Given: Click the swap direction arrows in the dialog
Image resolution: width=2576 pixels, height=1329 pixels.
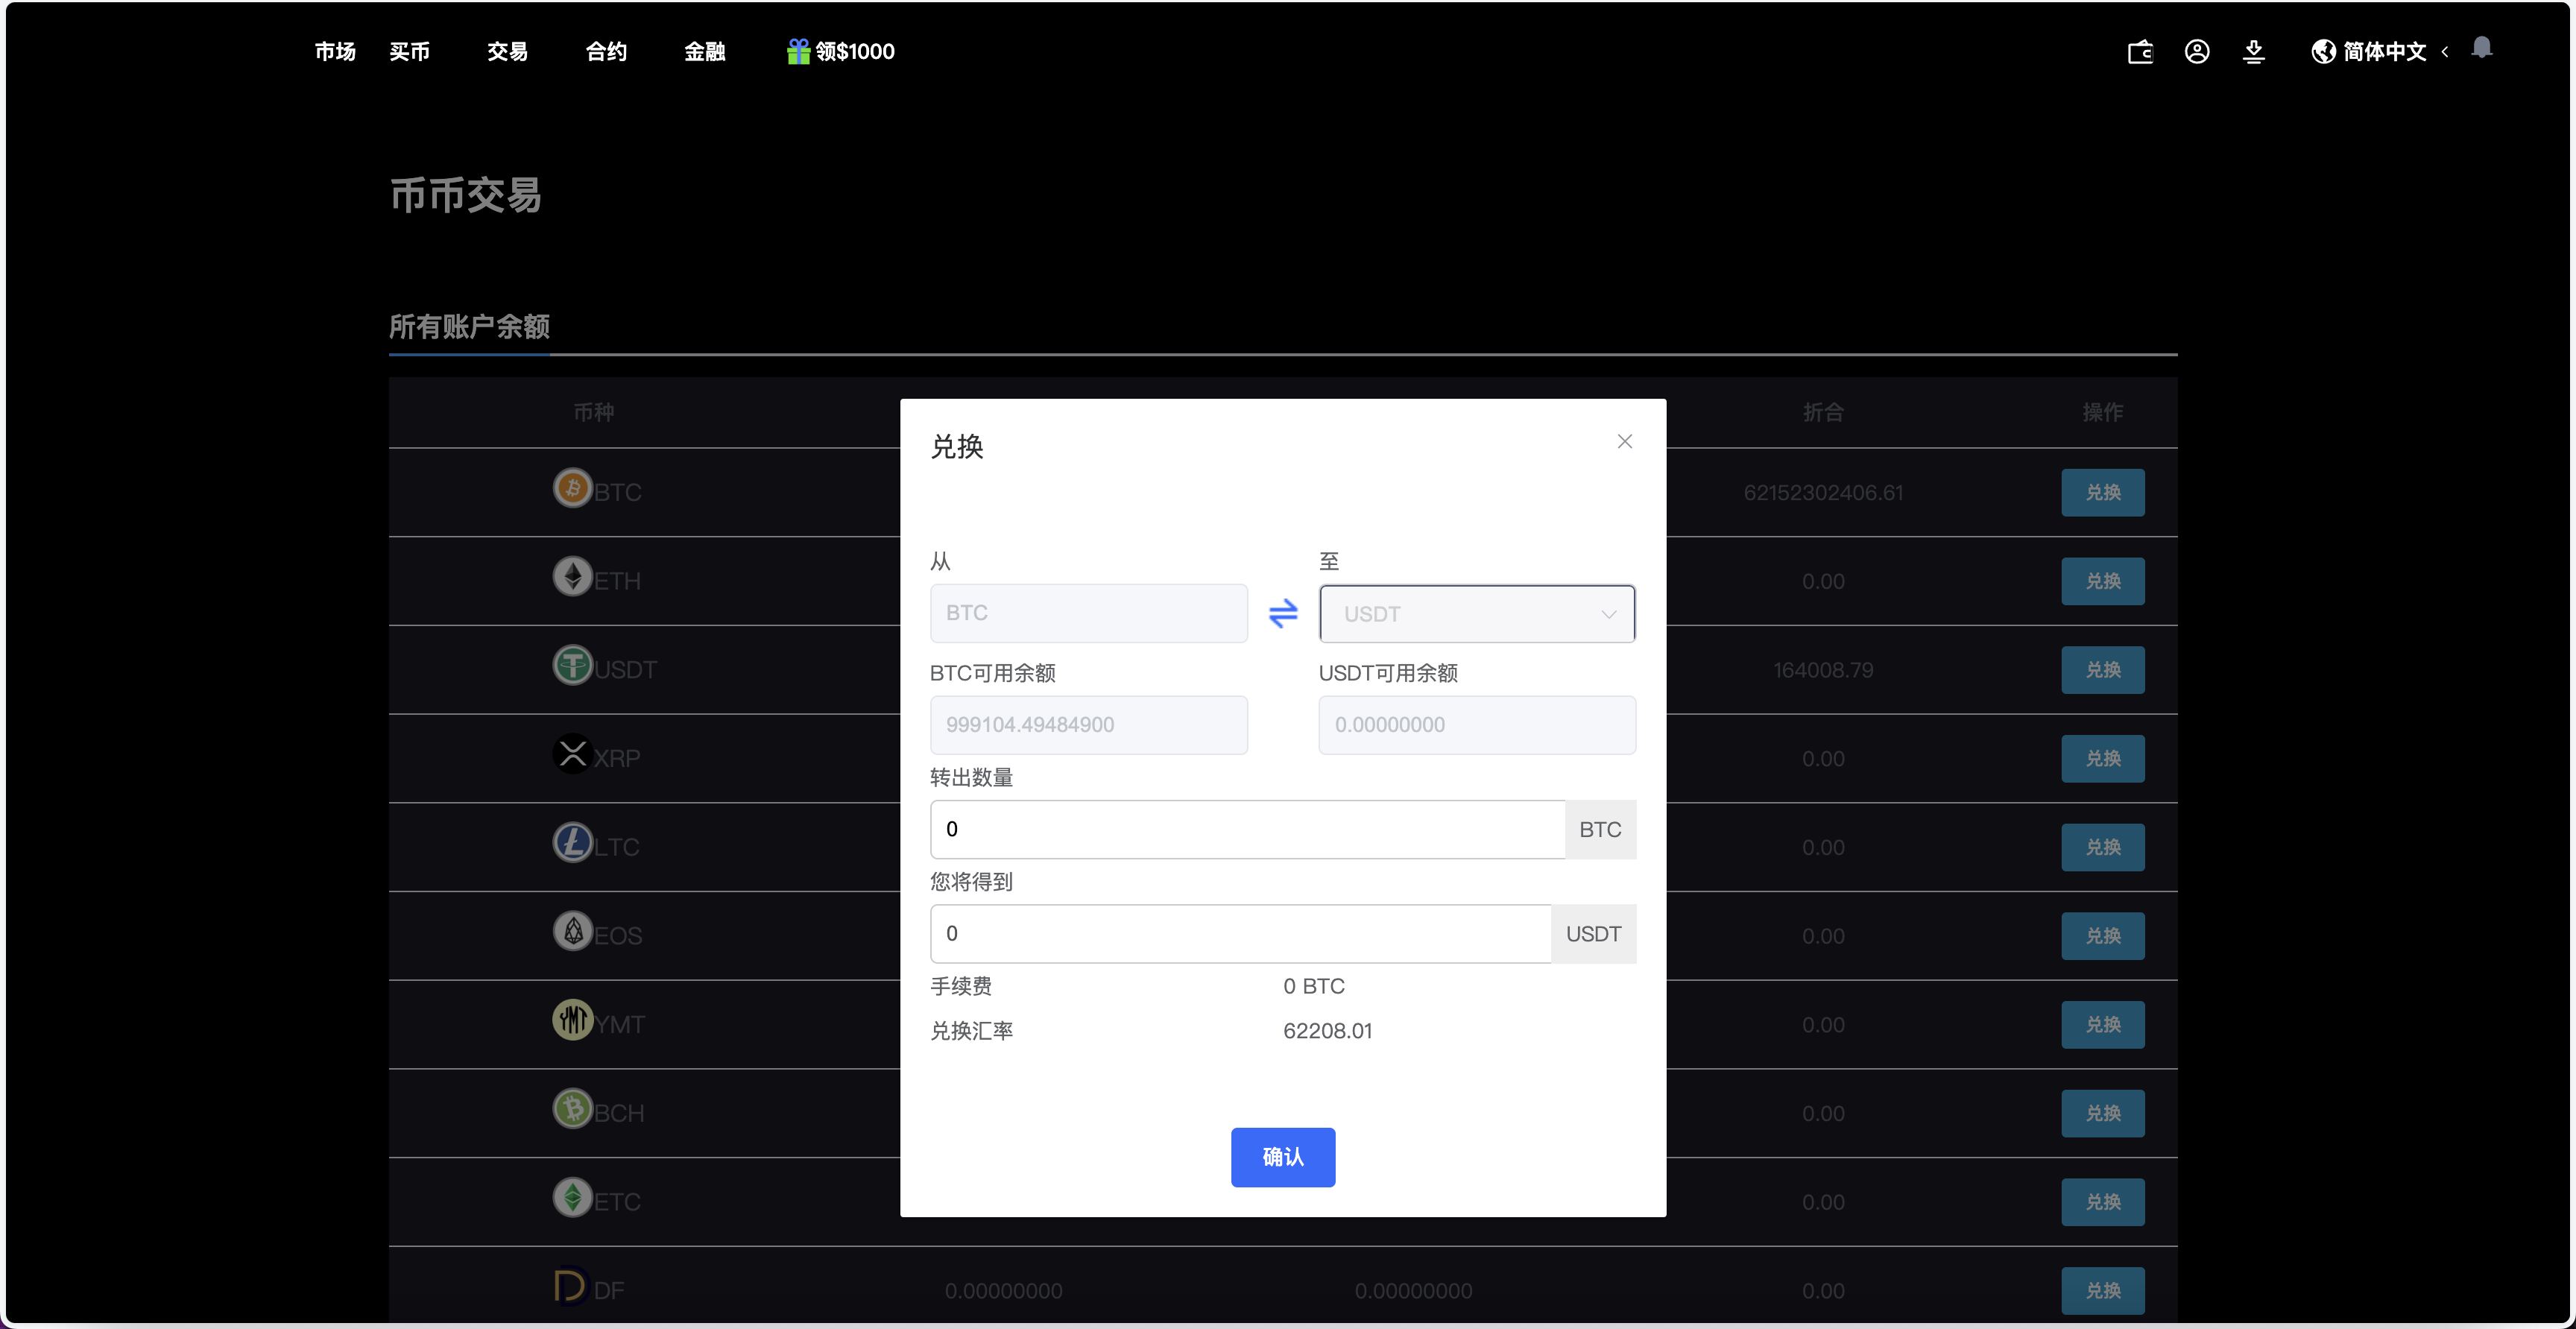Looking at the screenshot, I should click(x=1283, y=613).
